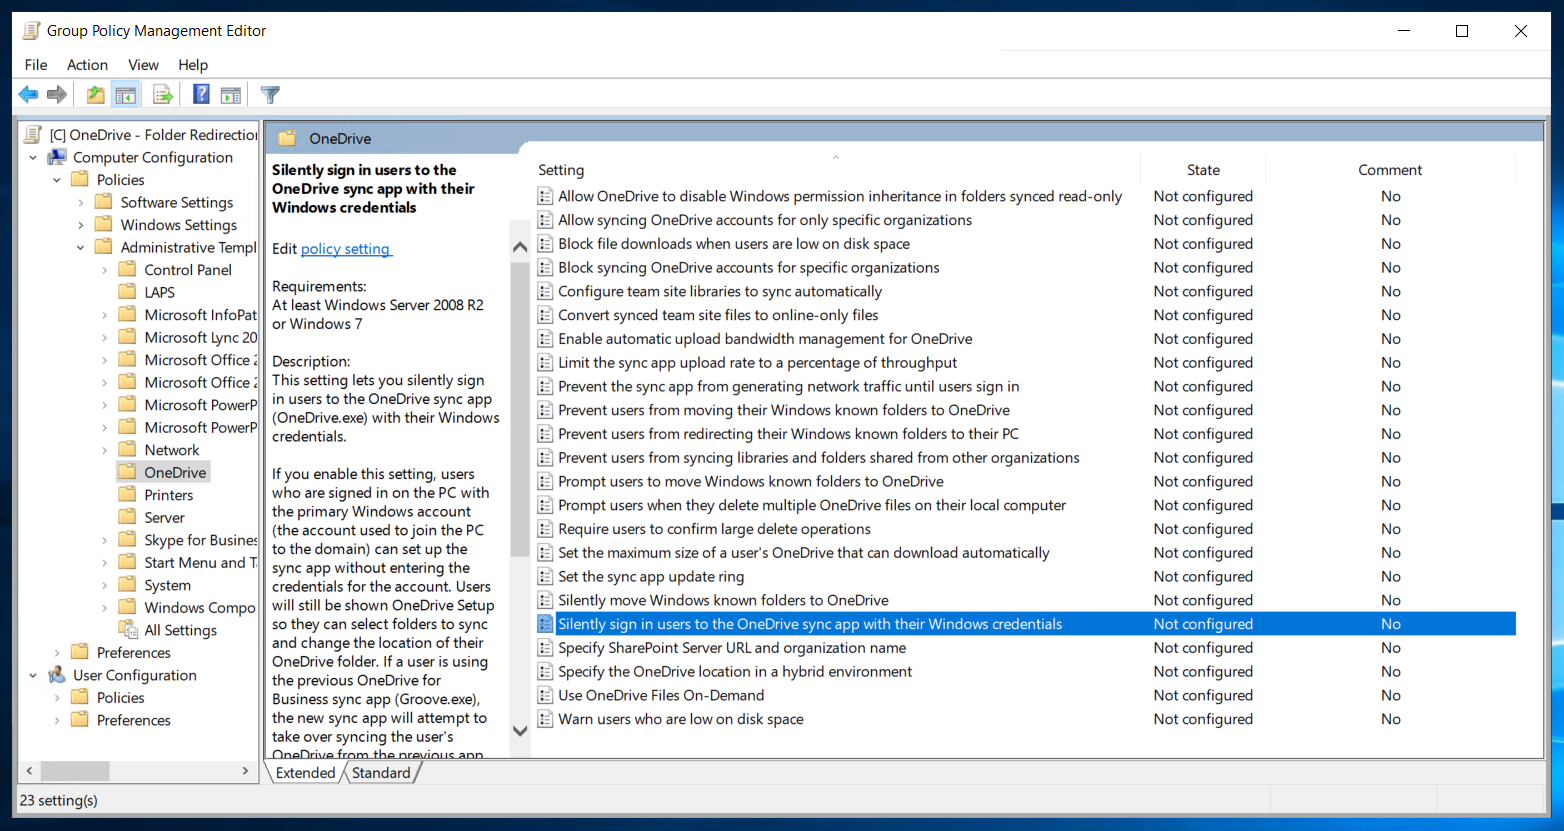
Task: Click right arrow of console tree horizontal scrollbar
Action: [246, 771]
